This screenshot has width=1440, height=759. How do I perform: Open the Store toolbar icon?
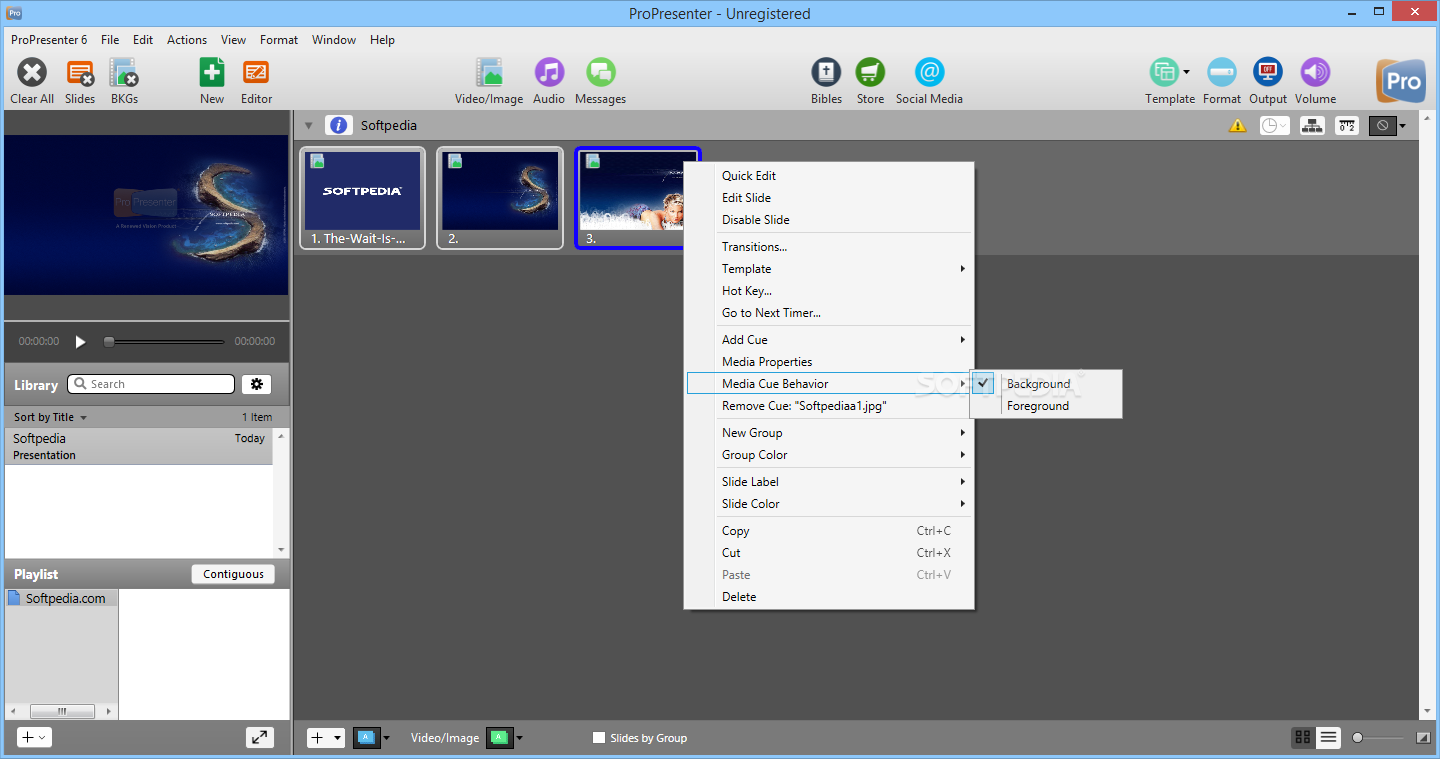pyautogui.click(x=870, y=73)
